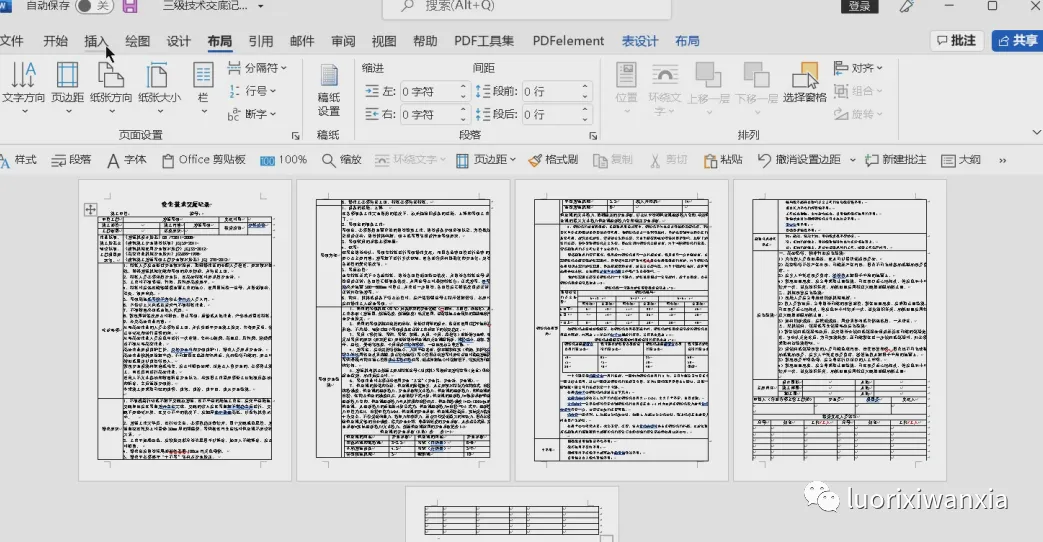The image size is (1043, 542).
Task: Click the 段落 quick toolbar item
Action: click(x=71, y=160)
